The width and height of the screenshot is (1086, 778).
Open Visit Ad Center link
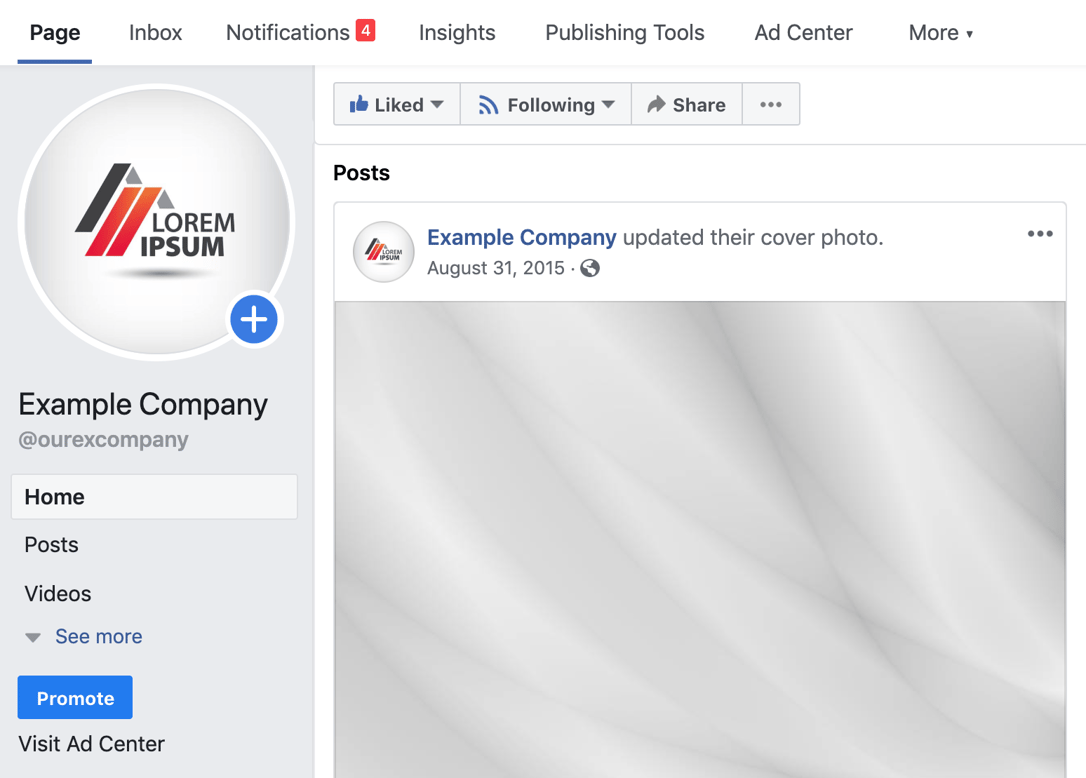[x=91, y=744]
